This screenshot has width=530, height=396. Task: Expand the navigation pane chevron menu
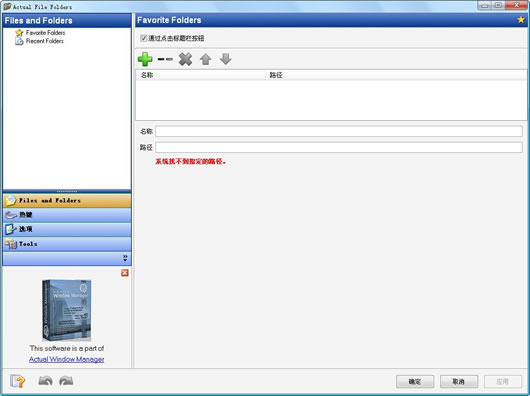pos(125,258)
